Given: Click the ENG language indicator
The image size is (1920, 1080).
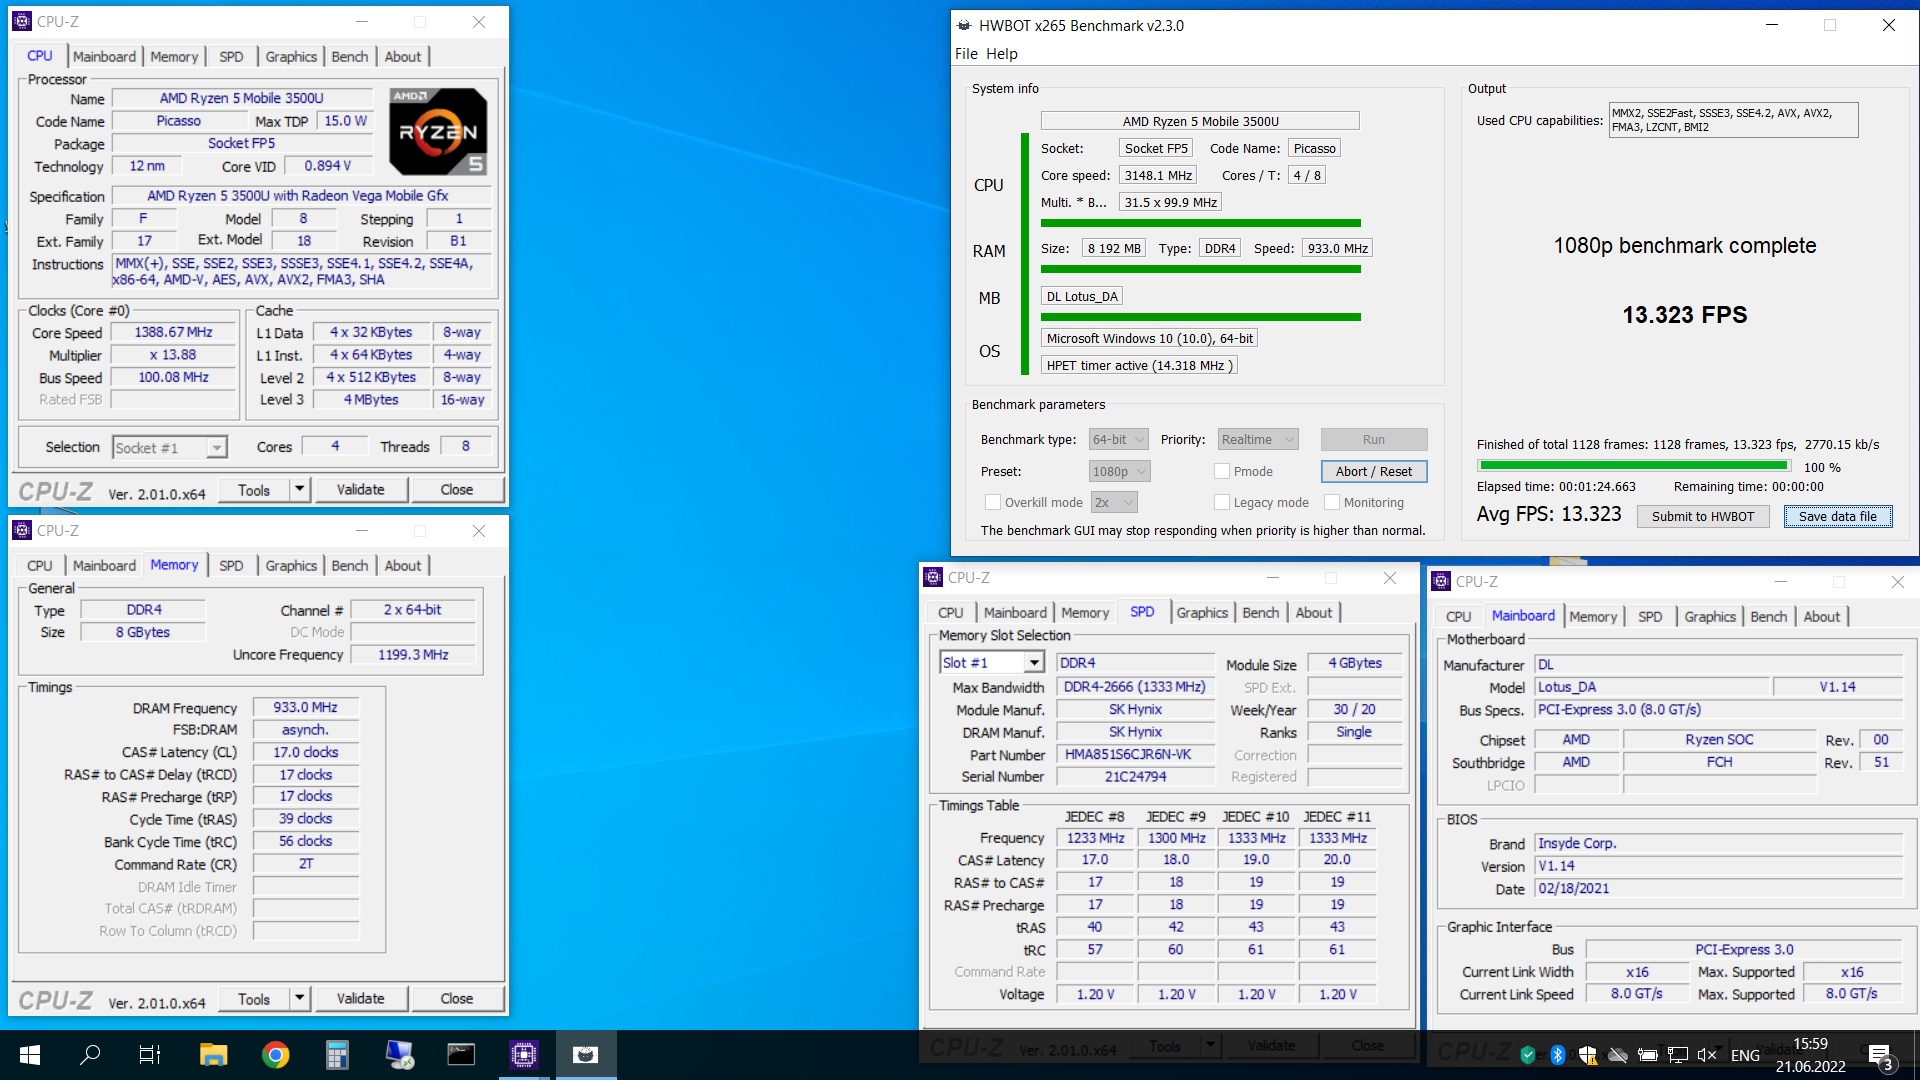Looking at the screenshot, I should point(1745,1055).
